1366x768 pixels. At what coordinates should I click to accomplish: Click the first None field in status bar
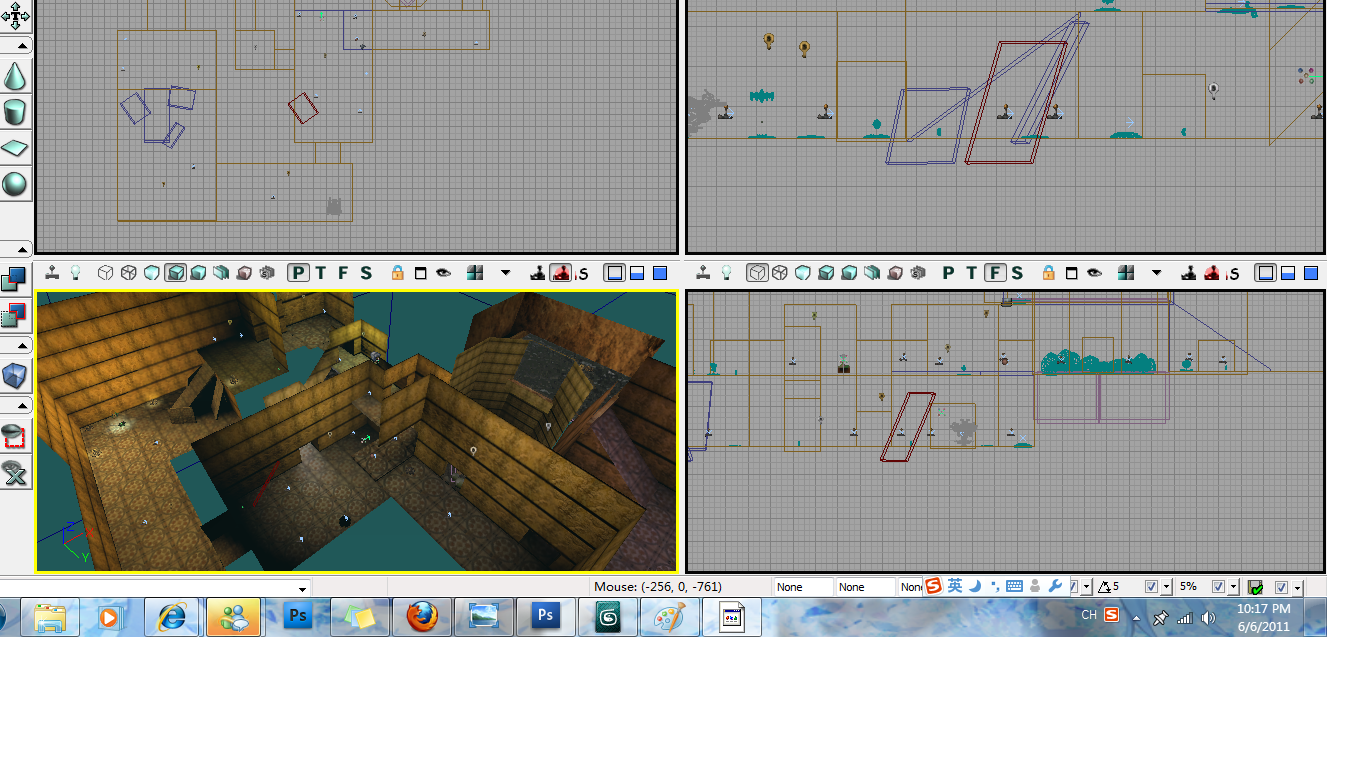(803, 587)
